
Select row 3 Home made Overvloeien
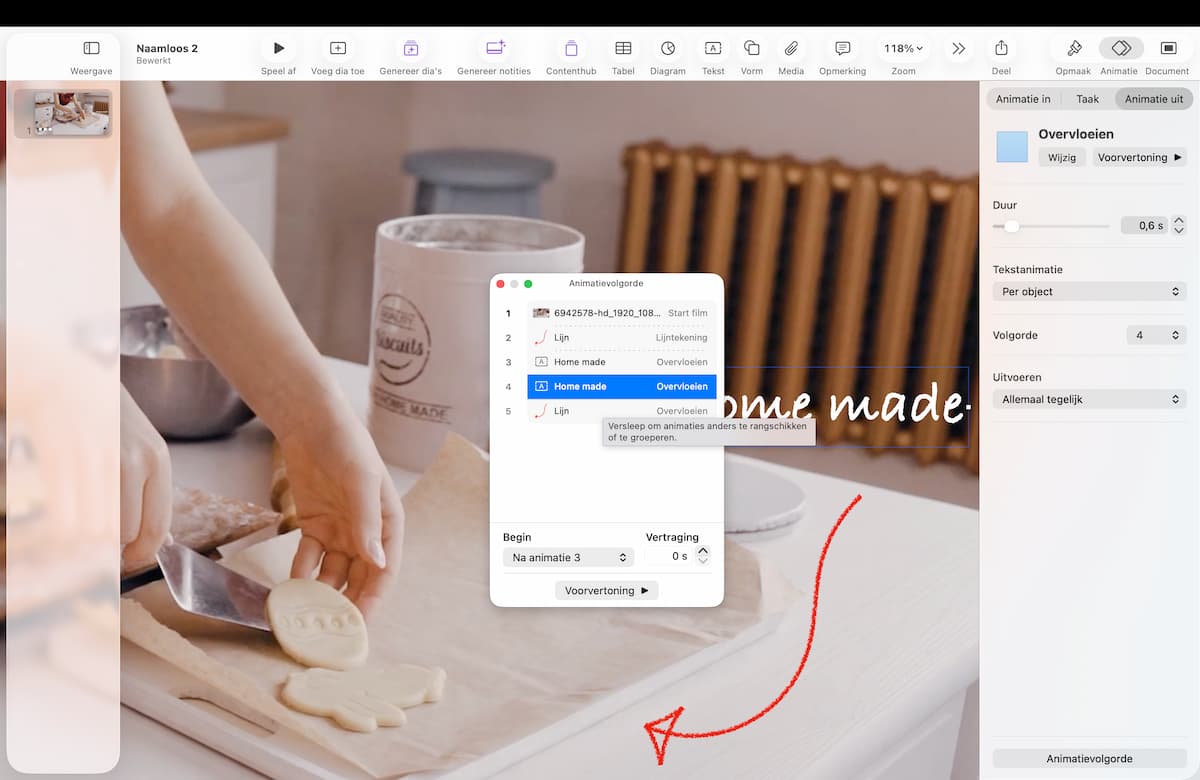[x=622, y=362]
